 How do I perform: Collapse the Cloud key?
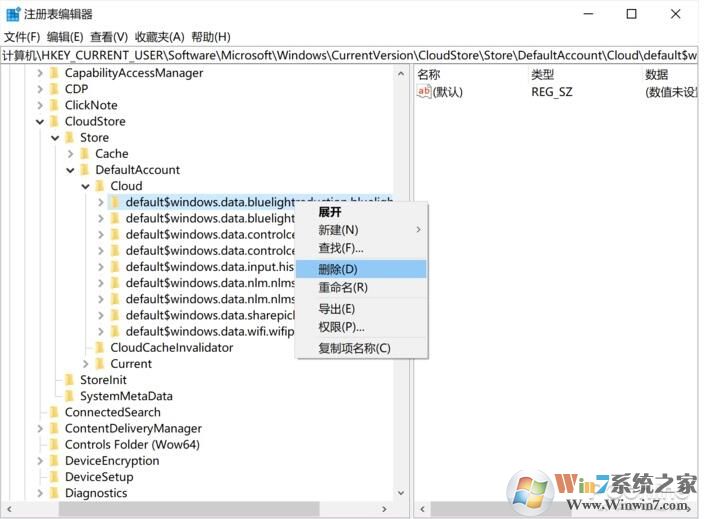coord(86,186)
